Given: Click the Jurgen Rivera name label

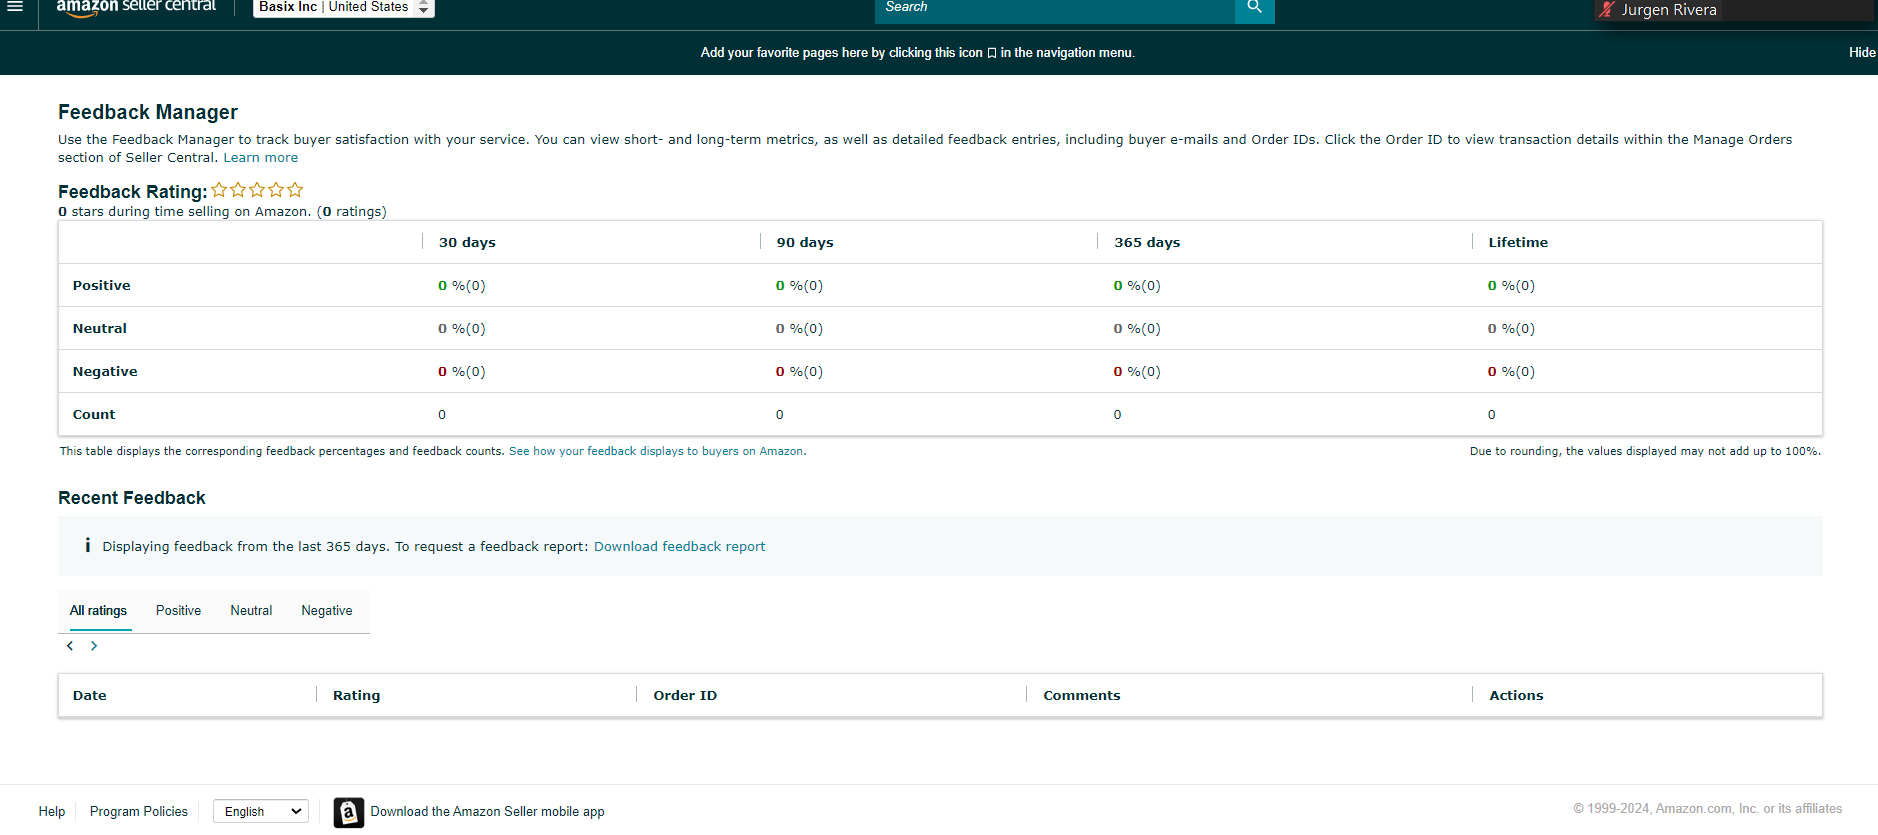Looking at the screenshot, I should click(x=1669, y=10).
